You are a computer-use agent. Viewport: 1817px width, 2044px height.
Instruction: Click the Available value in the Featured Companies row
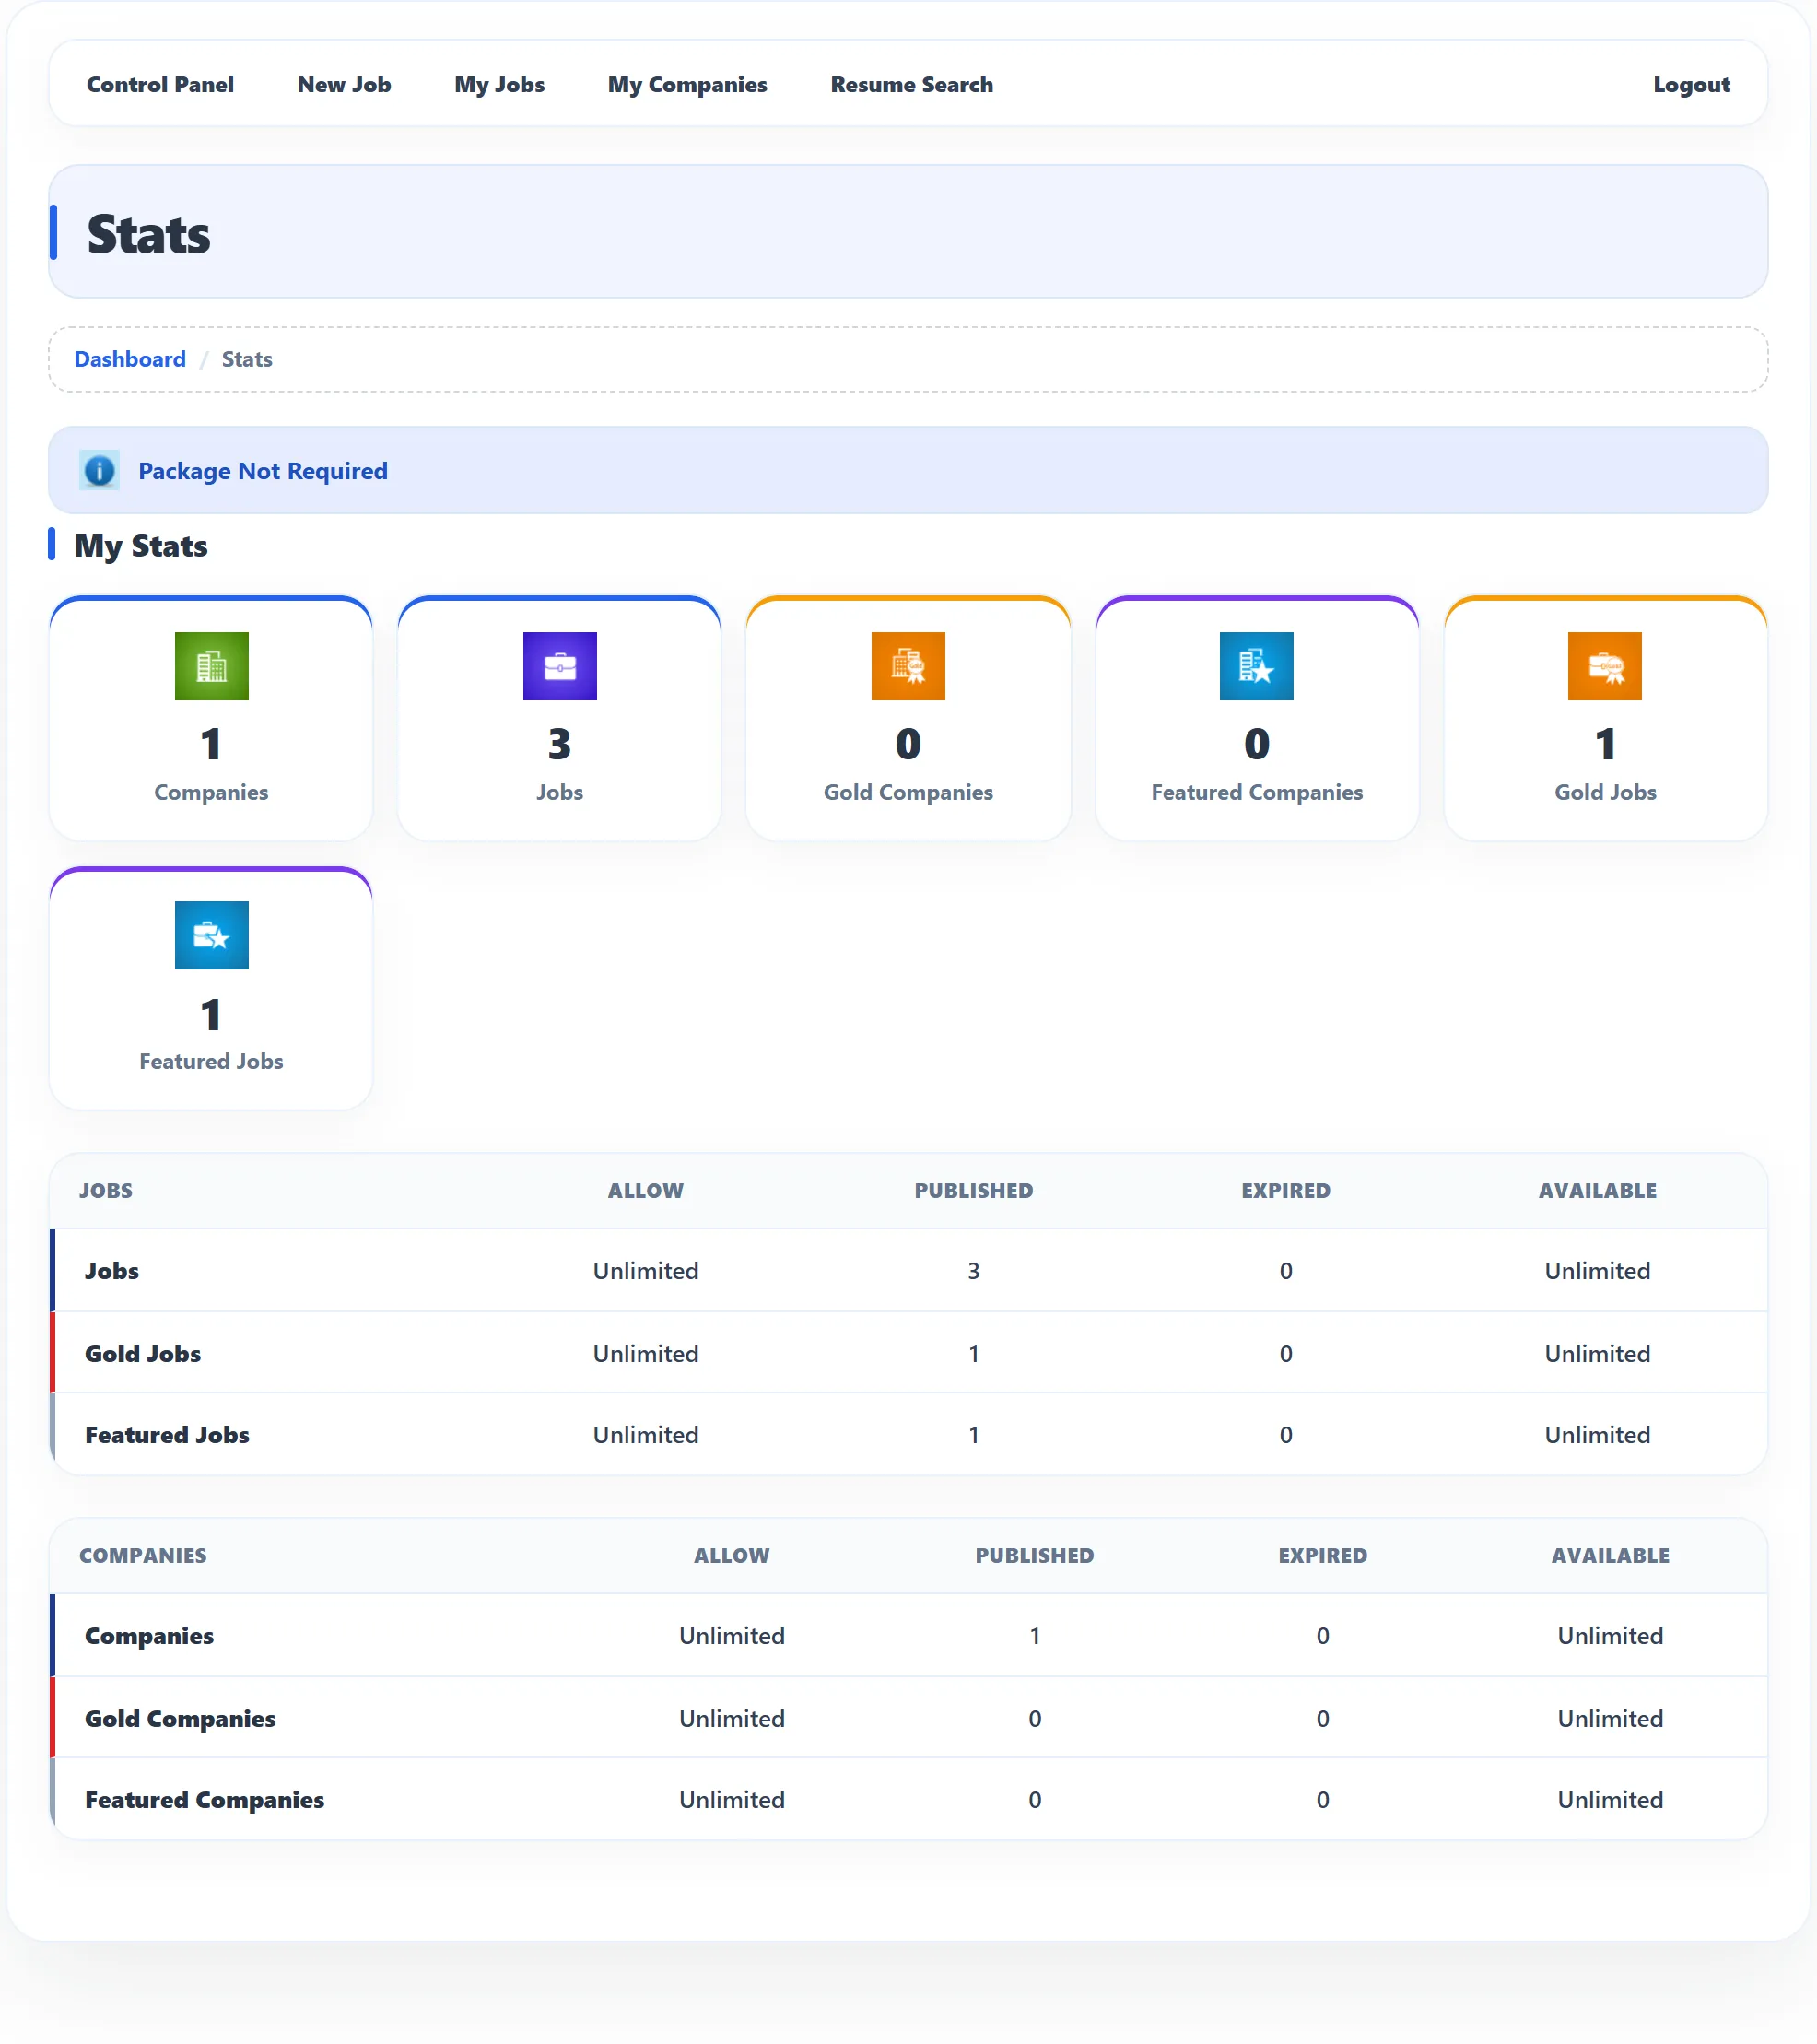pyautogui.click(x=1610, y=1799)
